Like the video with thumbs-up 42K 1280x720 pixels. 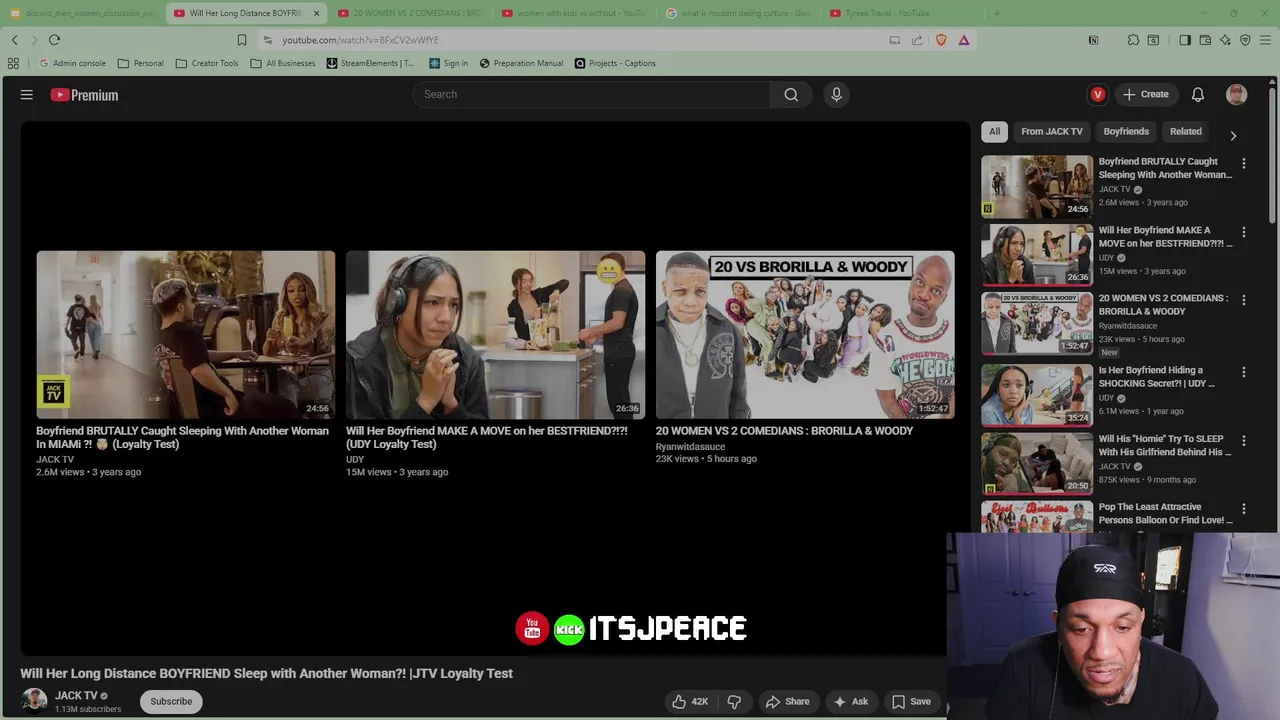pyautogui.click(x=690, y=701)
